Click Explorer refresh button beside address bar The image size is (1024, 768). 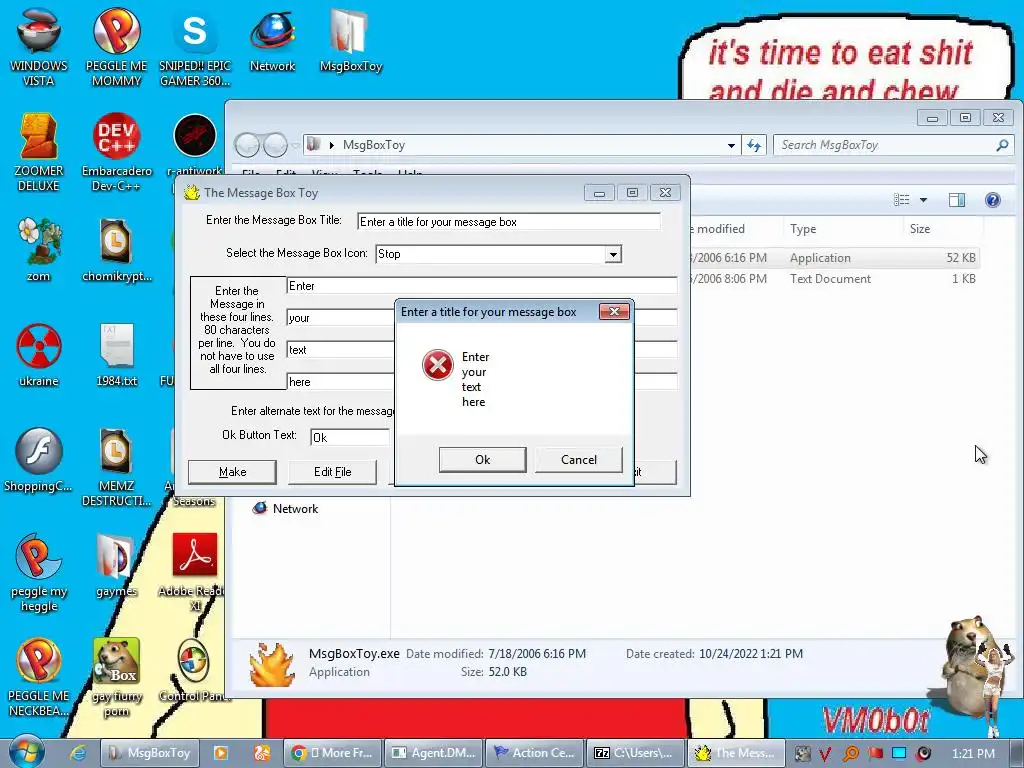(754, 145)
